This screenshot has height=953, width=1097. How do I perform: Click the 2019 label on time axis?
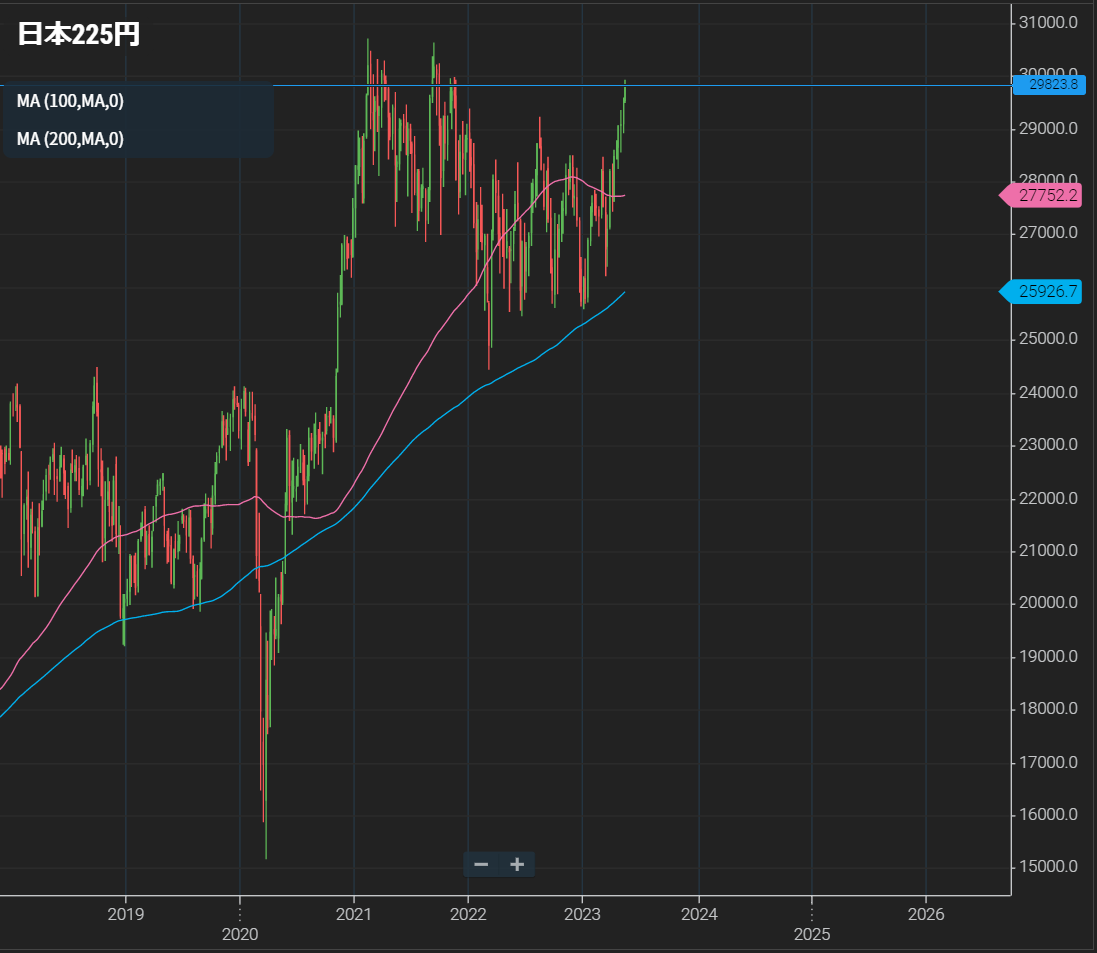click(125, 914)
